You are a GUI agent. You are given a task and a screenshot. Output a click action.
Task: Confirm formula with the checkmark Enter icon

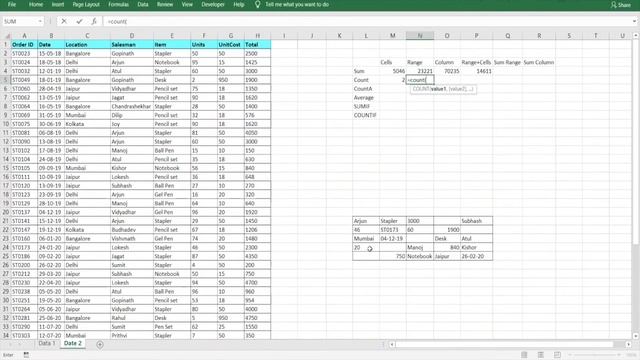79,21
